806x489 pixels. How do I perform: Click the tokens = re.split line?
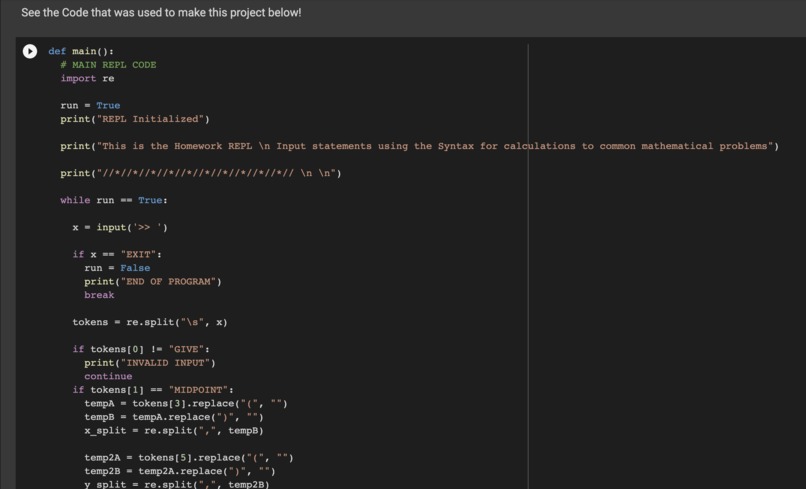pos(150,322)
